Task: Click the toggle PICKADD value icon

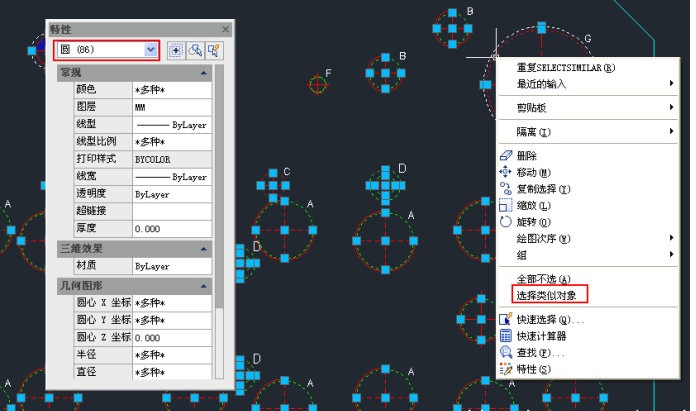Action: [176, 51]
